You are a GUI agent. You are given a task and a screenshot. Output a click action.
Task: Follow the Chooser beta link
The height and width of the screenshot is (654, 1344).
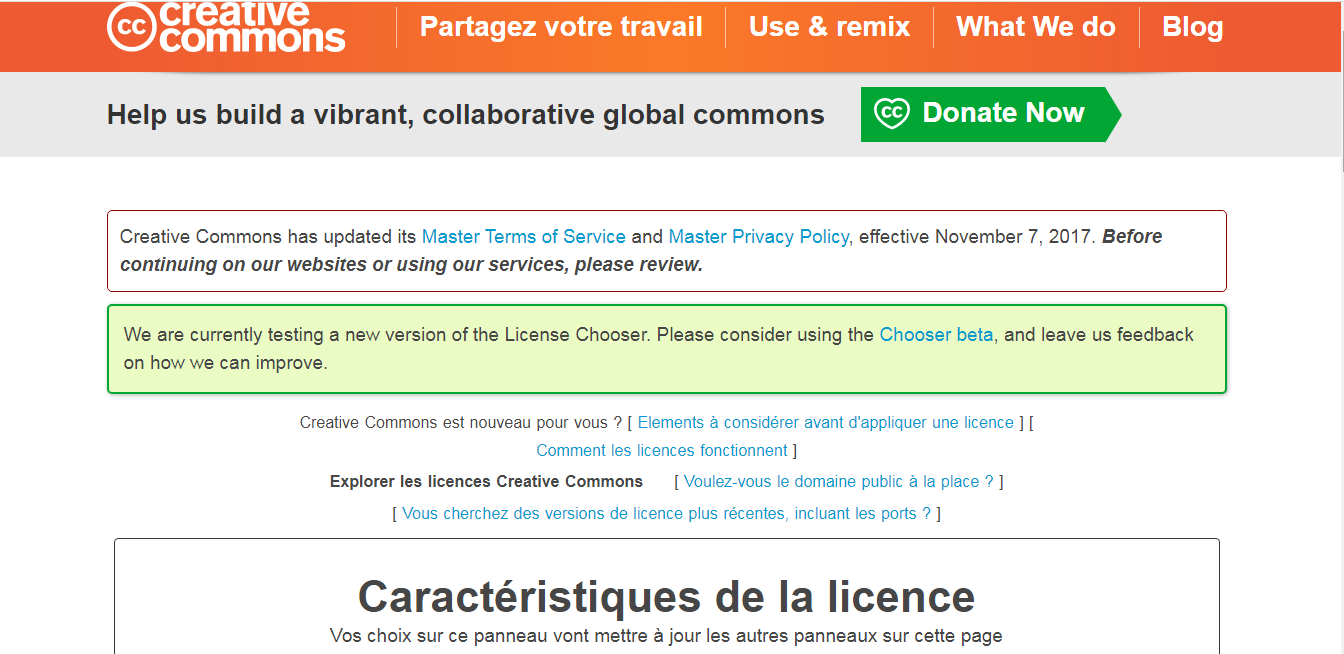[936, 335]
